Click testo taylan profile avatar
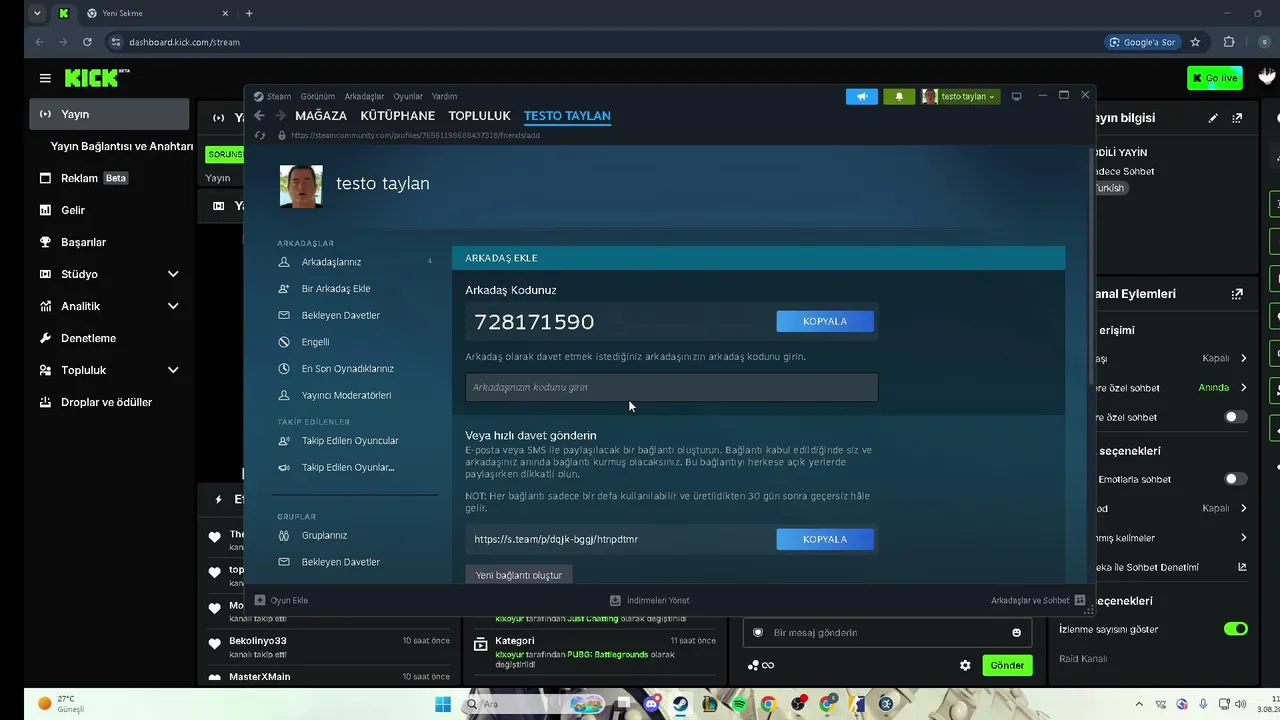Viewport: 1280px width, 720px height. coord(301,186)
